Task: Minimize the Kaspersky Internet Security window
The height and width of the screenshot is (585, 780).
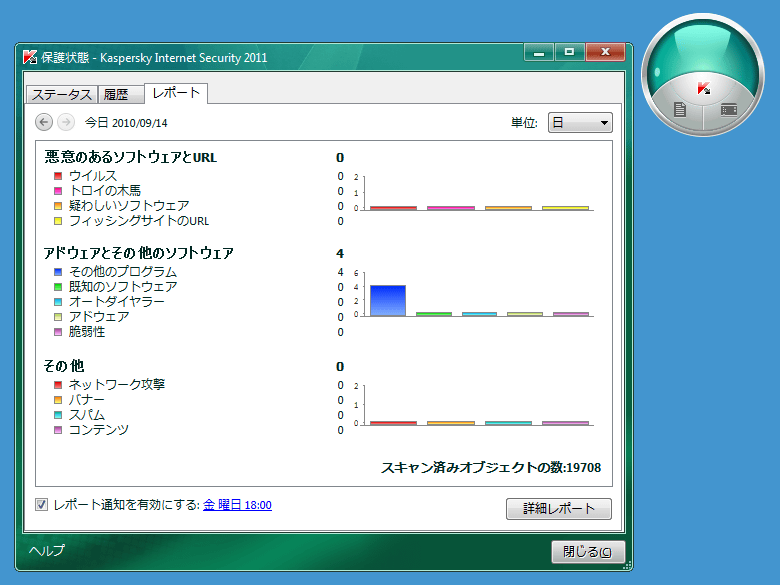Action: click(x=539, y=52)
